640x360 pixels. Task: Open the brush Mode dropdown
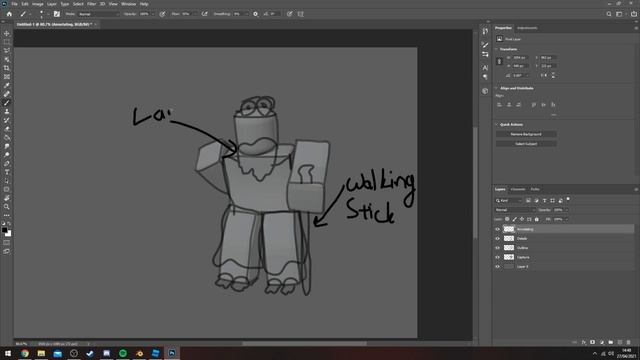coord(98,14)
